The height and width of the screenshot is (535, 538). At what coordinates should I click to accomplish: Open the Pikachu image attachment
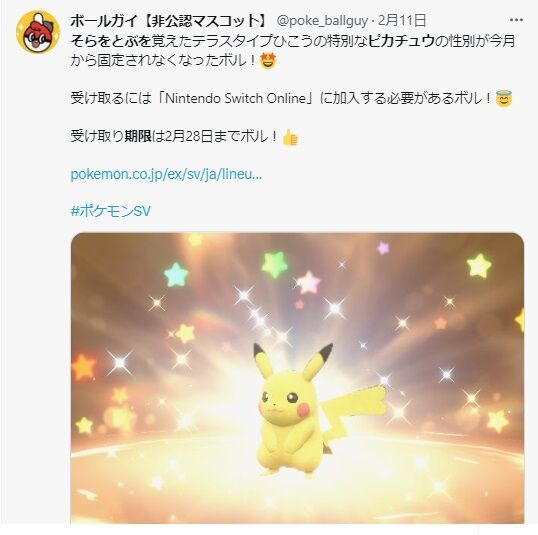pyautogui.click(x=297, y=378)
